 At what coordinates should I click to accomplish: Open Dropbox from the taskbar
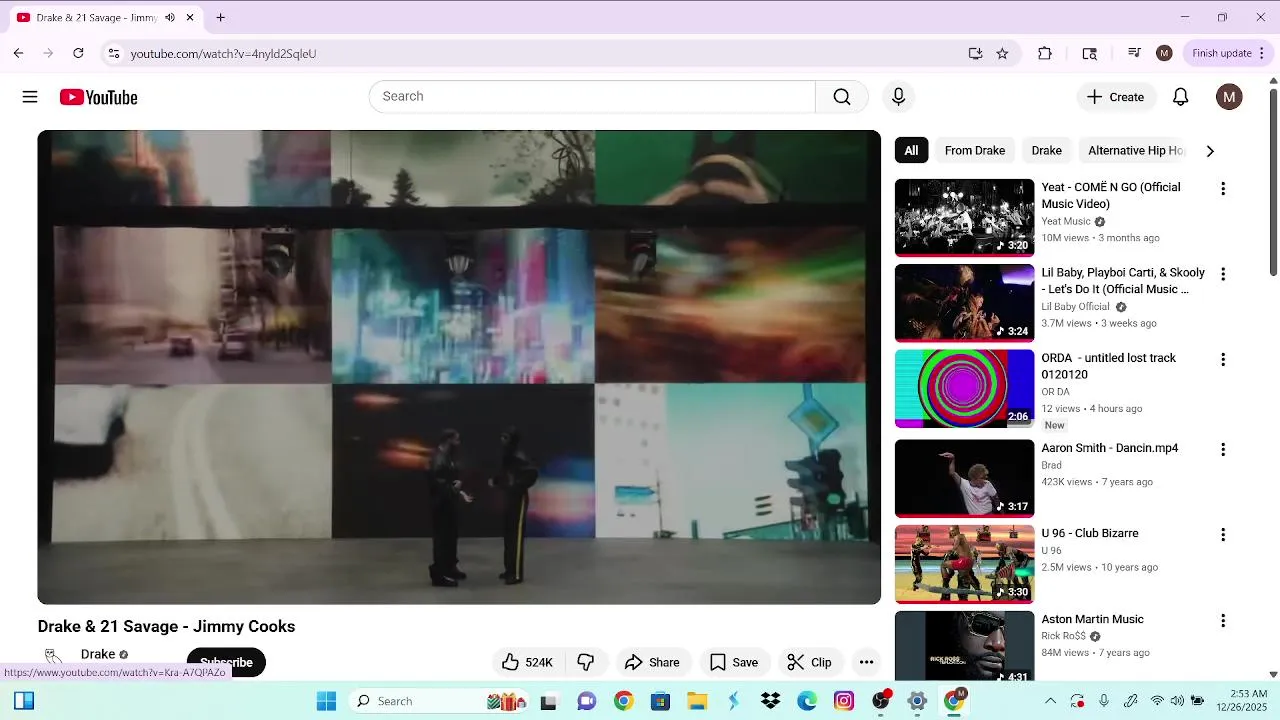[770, 701]
